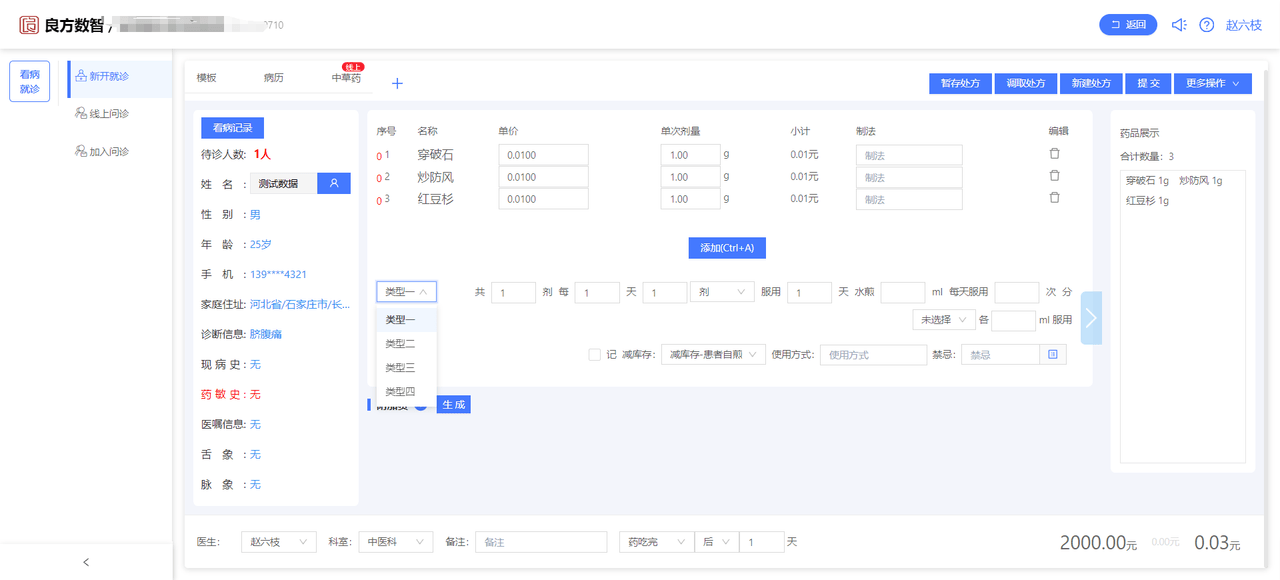Image resolution: width=1280 pixels, height=580 pixels.
Task: Expand the side panel with right chevron handle
Action: point(1091,318)
